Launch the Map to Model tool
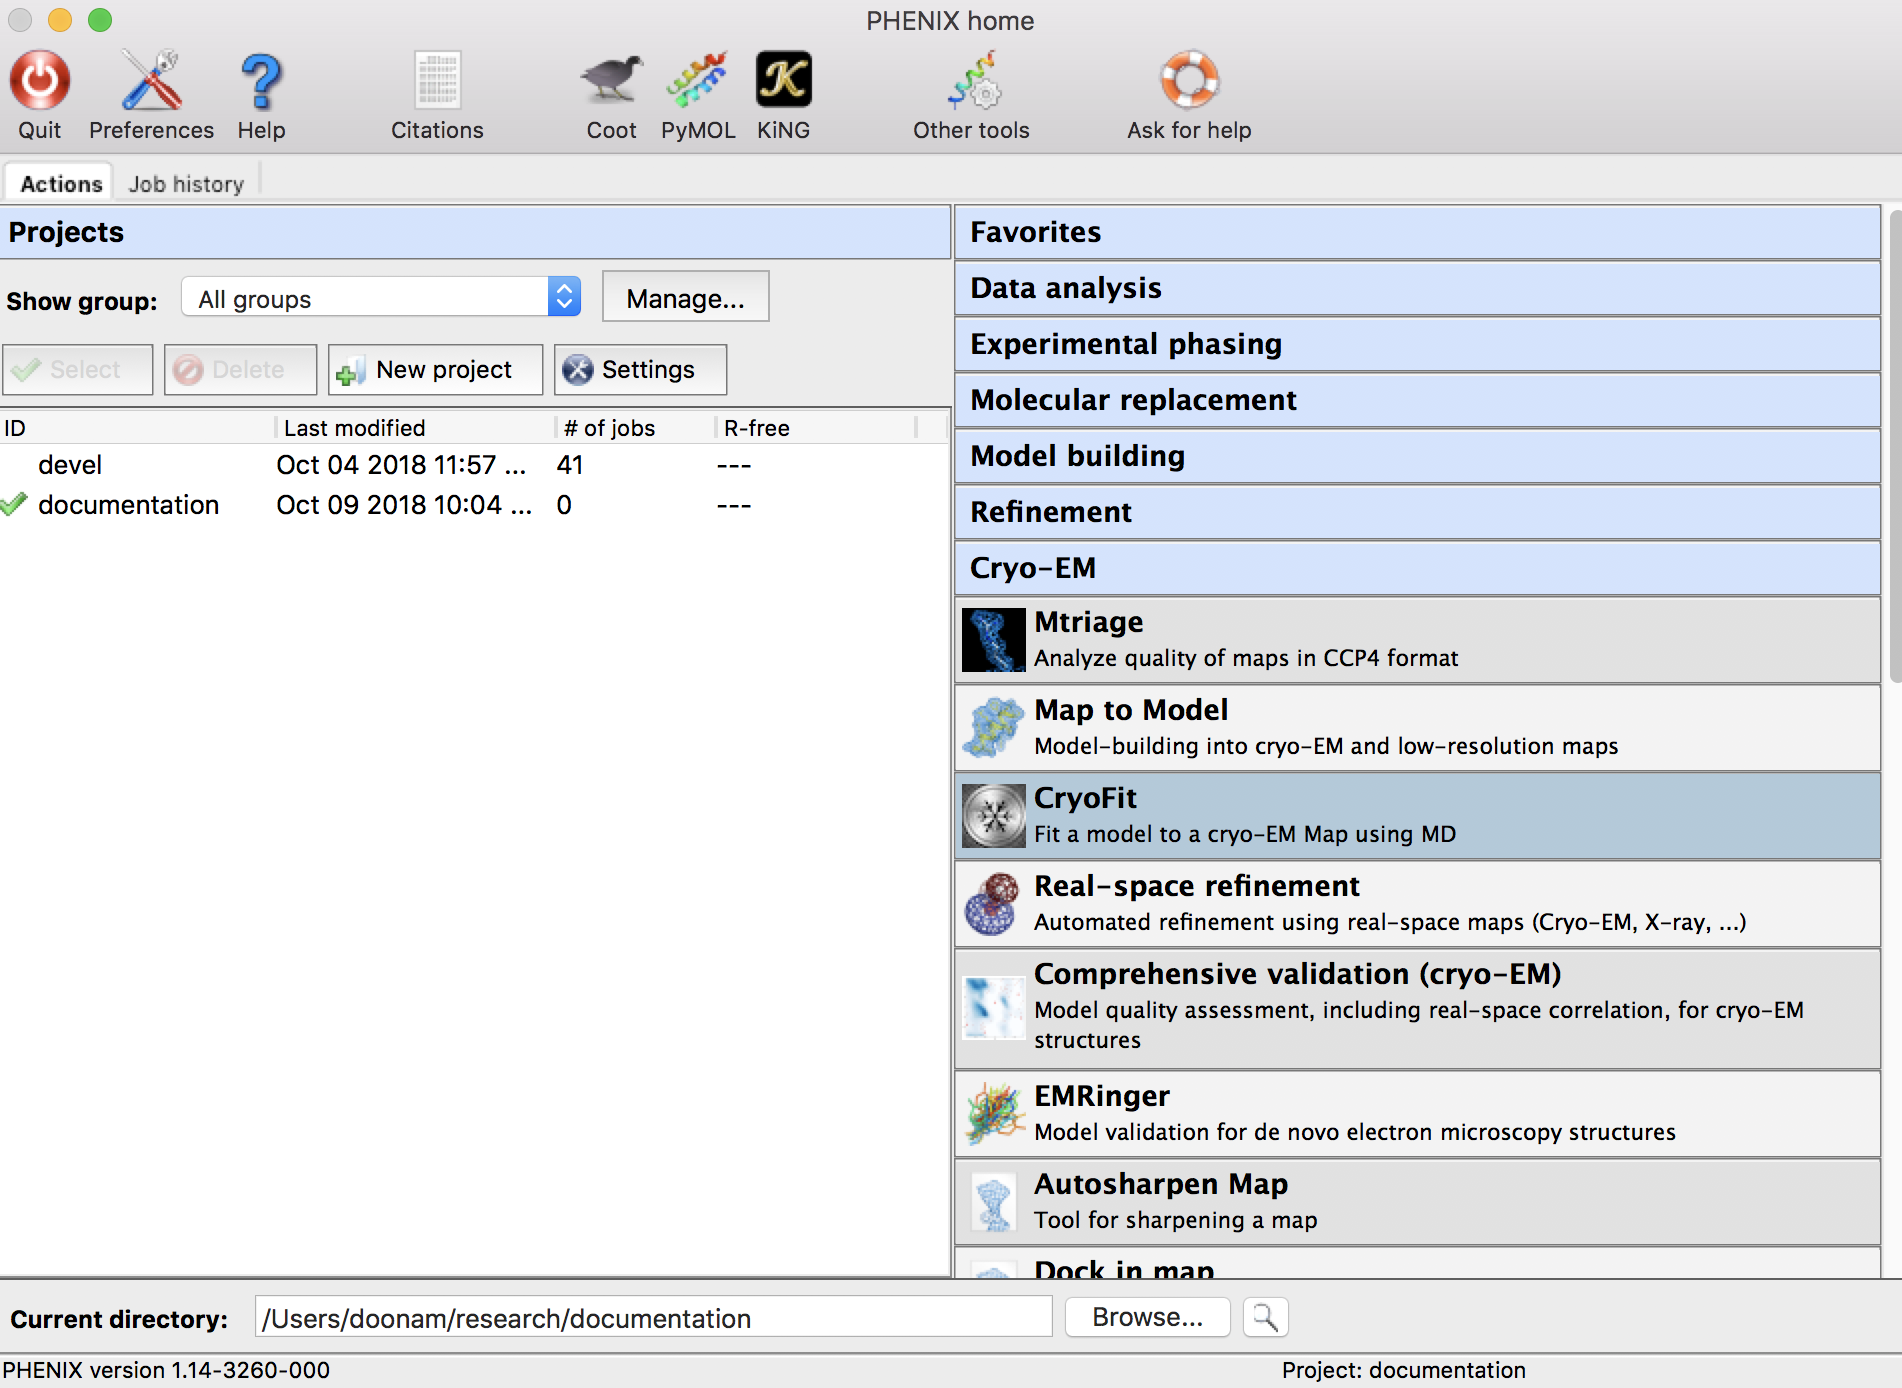 tap(1300, 726)
